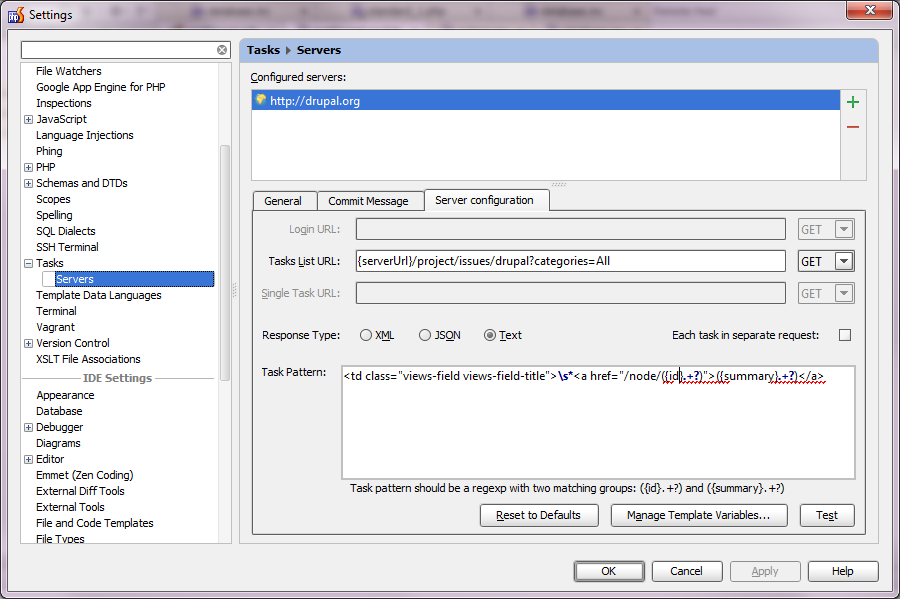Screen dimensions: 900x599
Task: Switch to the General tab
Action: tap(285, 201)
